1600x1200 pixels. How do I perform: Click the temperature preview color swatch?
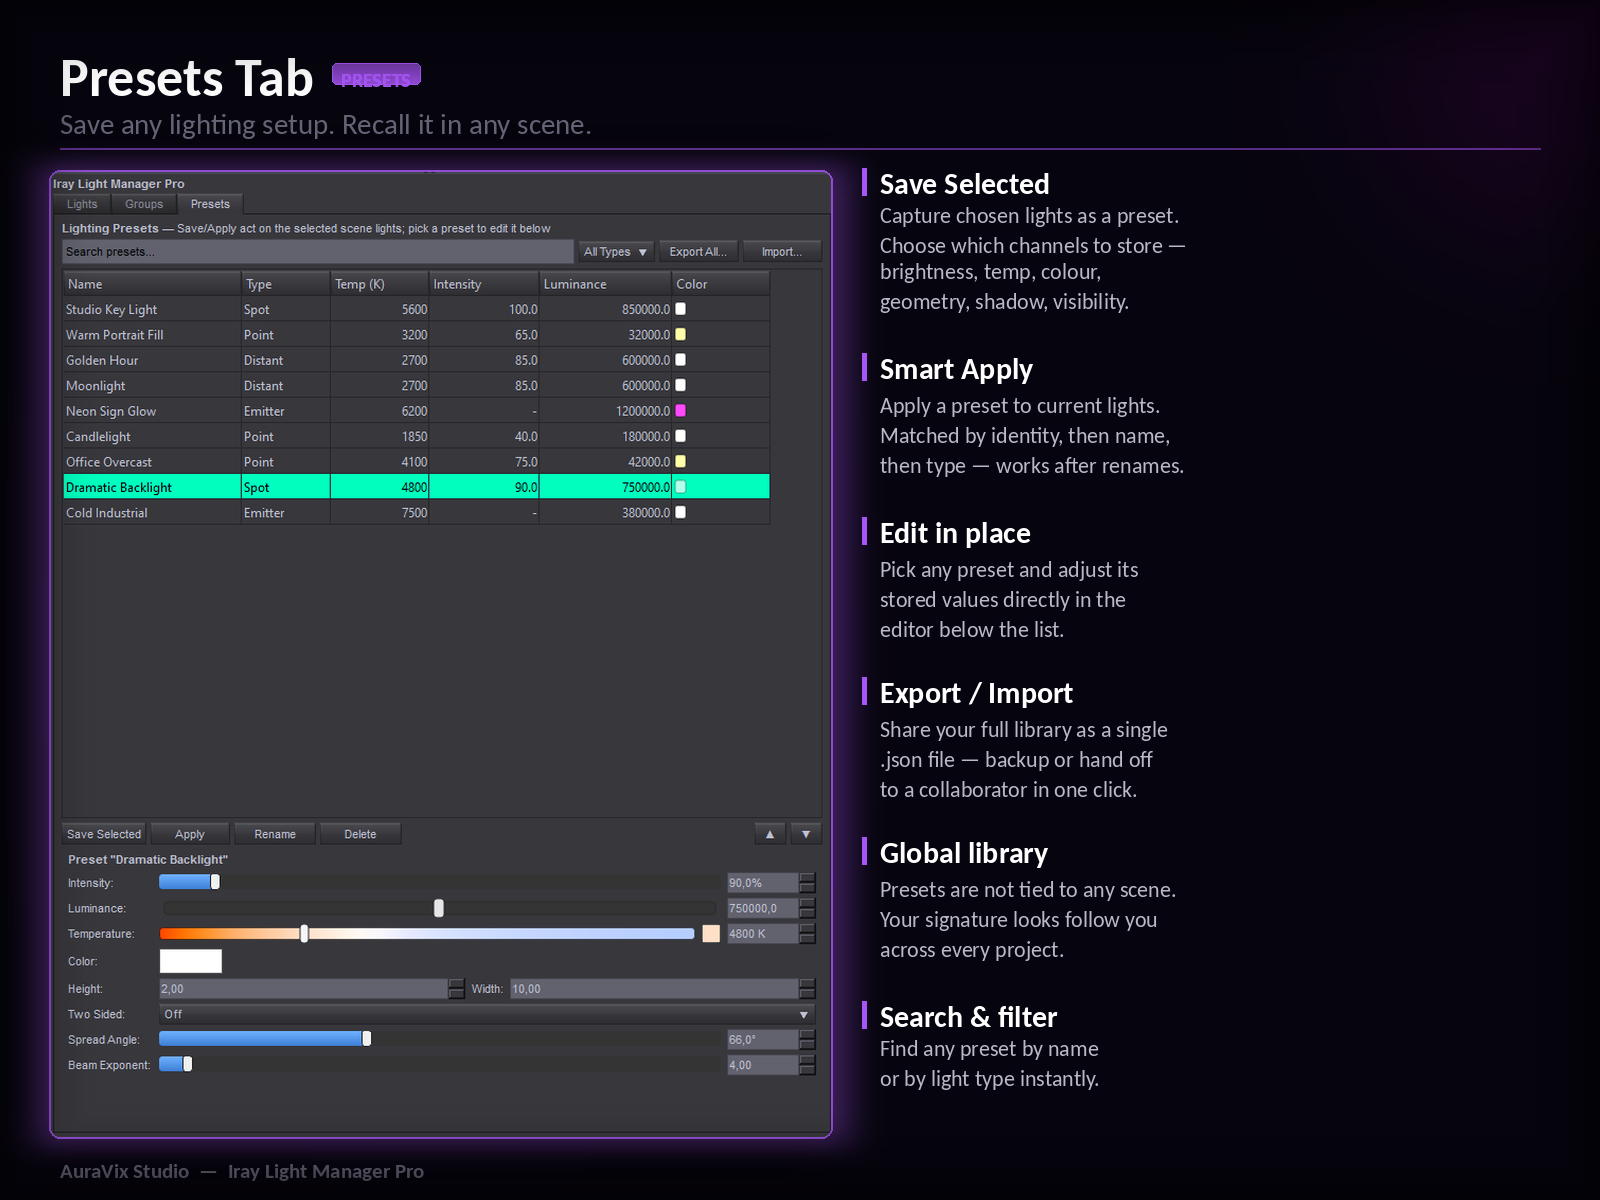pos(711,934)
